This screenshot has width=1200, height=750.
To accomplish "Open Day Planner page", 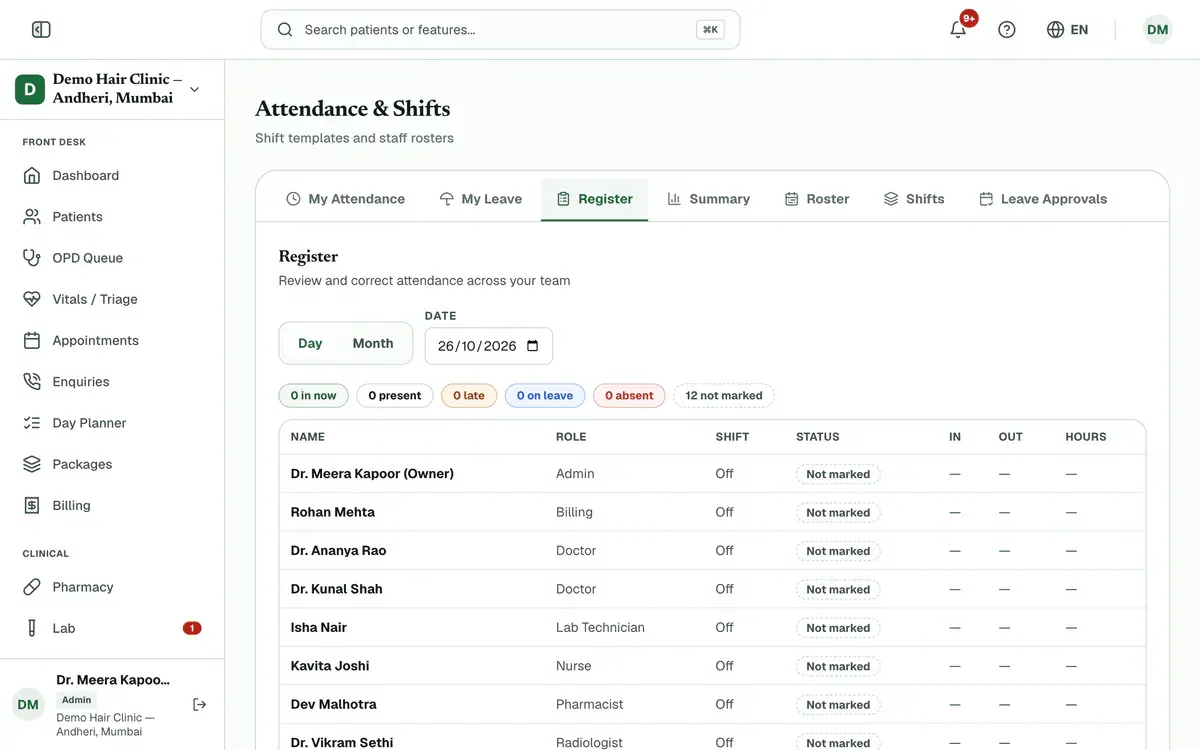I will click(x=112, y=423).
